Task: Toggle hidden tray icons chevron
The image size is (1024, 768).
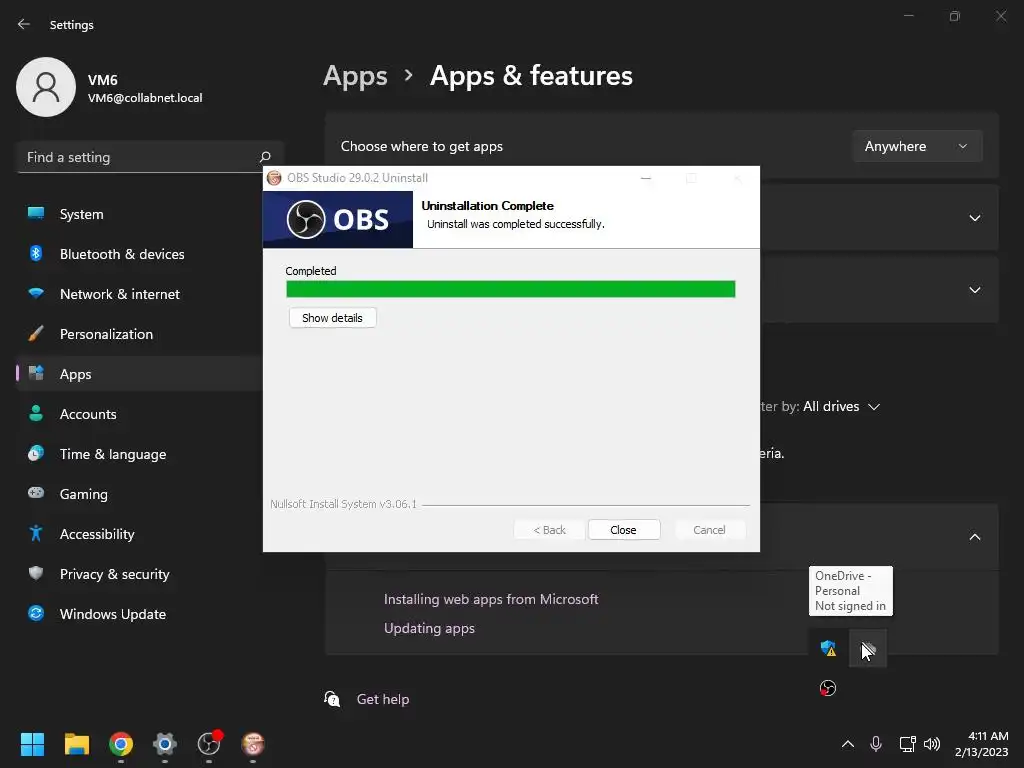Action: (848, 744)
